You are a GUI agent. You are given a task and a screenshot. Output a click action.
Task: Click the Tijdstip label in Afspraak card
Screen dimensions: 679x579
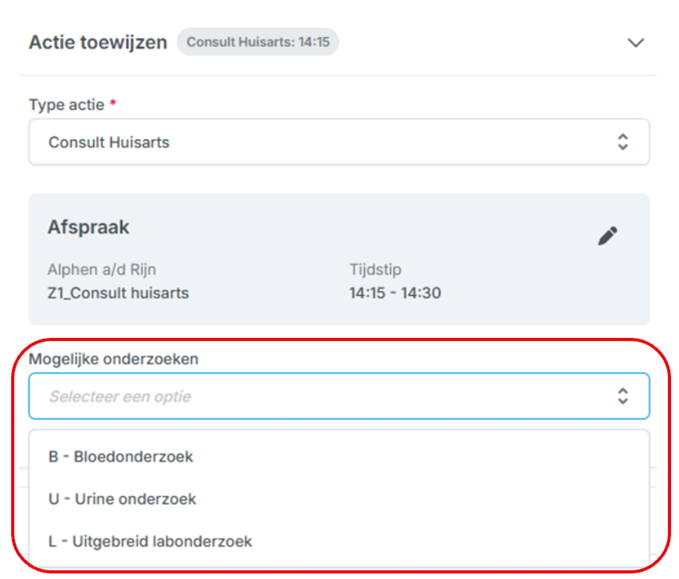coord(374,270)
